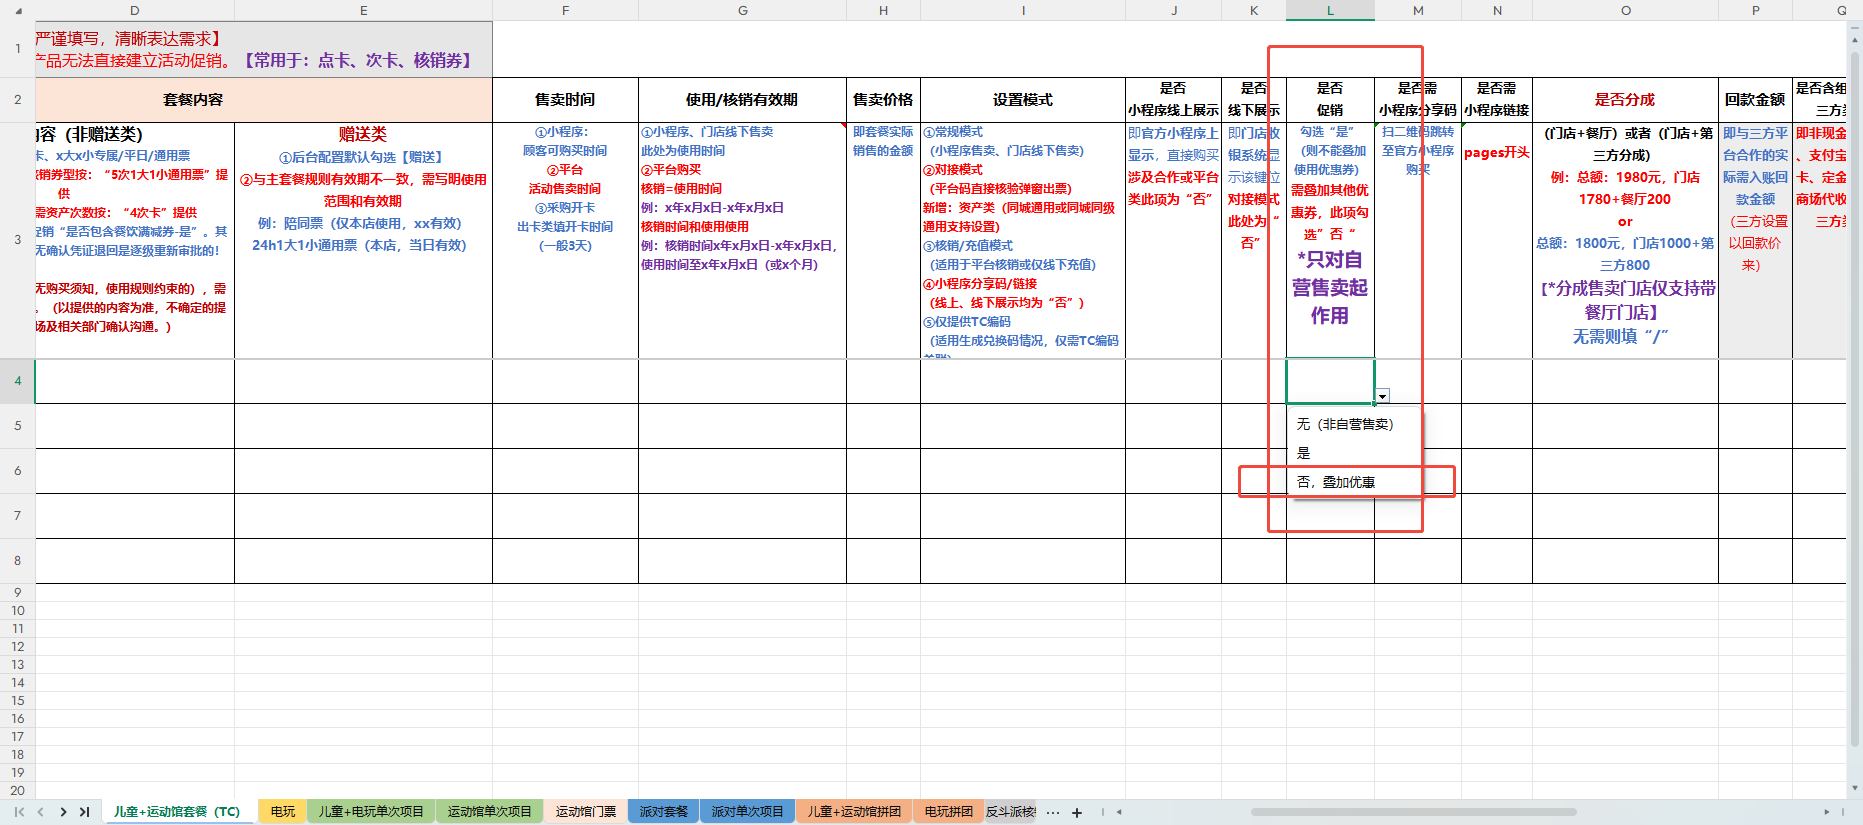The image size is (1863, 825).
Task: Switch to 运动馆门票 sheet tab
Action: tap(586, 812)
